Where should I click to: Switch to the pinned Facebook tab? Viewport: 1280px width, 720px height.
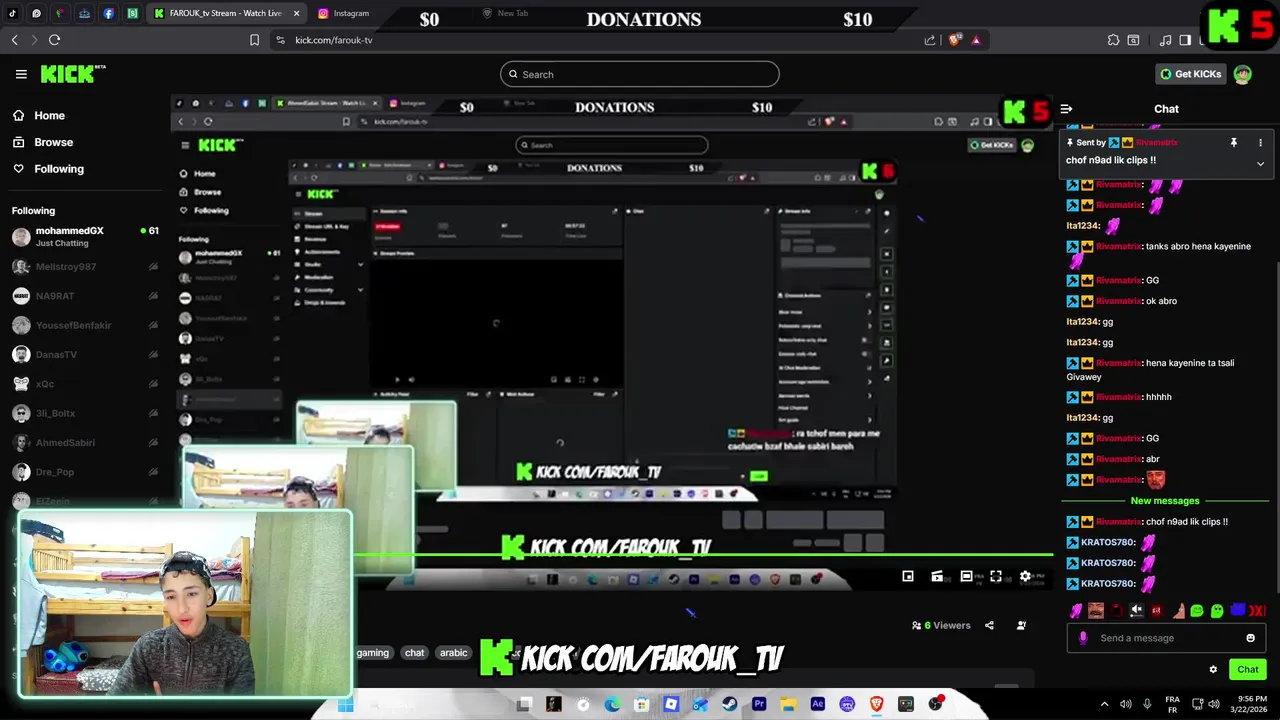point(108,13)
